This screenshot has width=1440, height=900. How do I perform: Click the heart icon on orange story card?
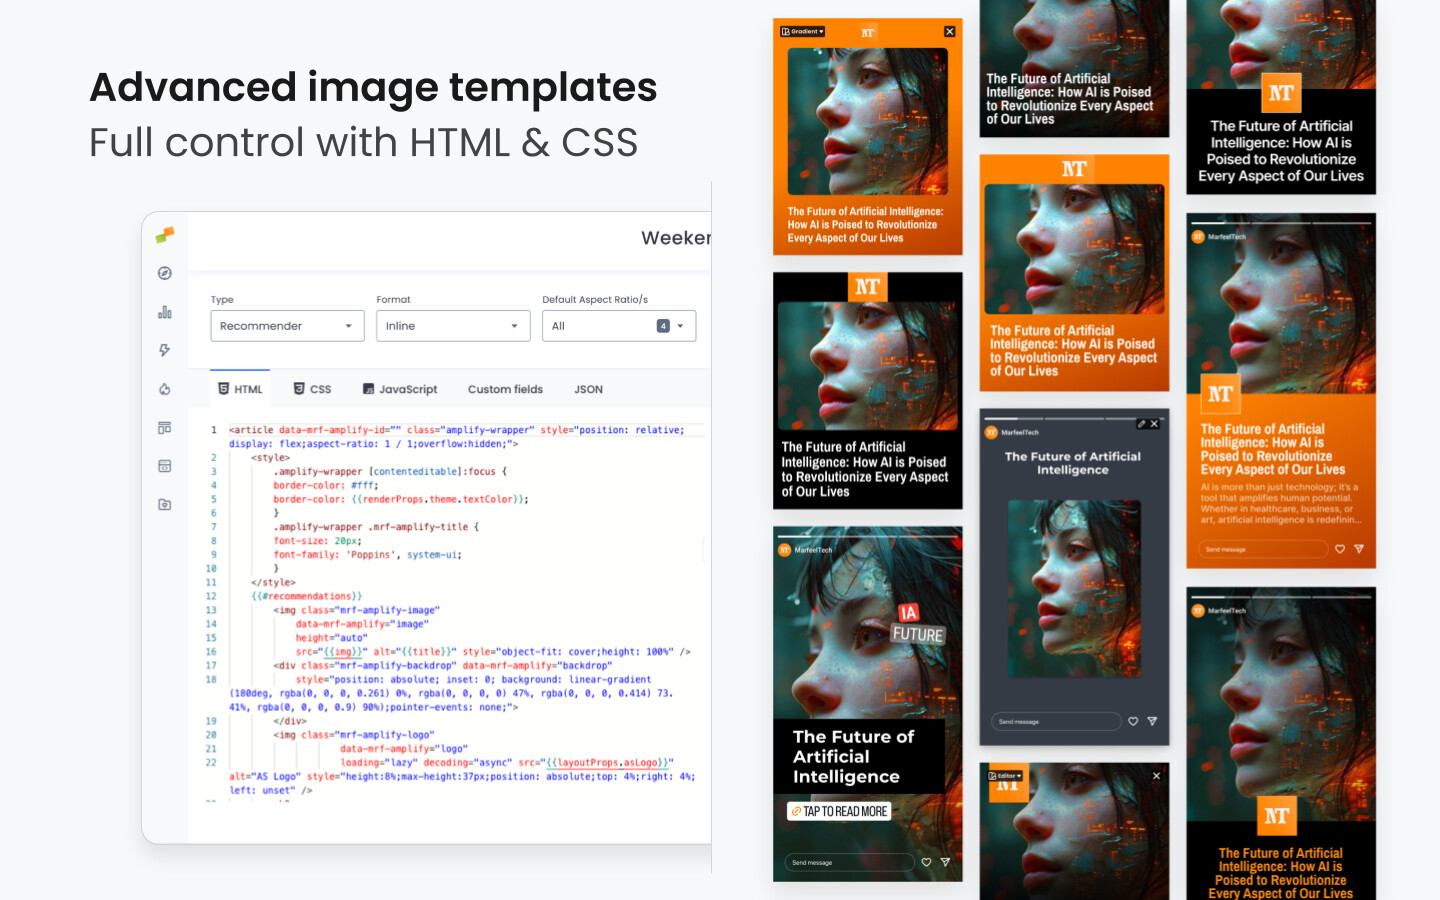(1340, 549)
